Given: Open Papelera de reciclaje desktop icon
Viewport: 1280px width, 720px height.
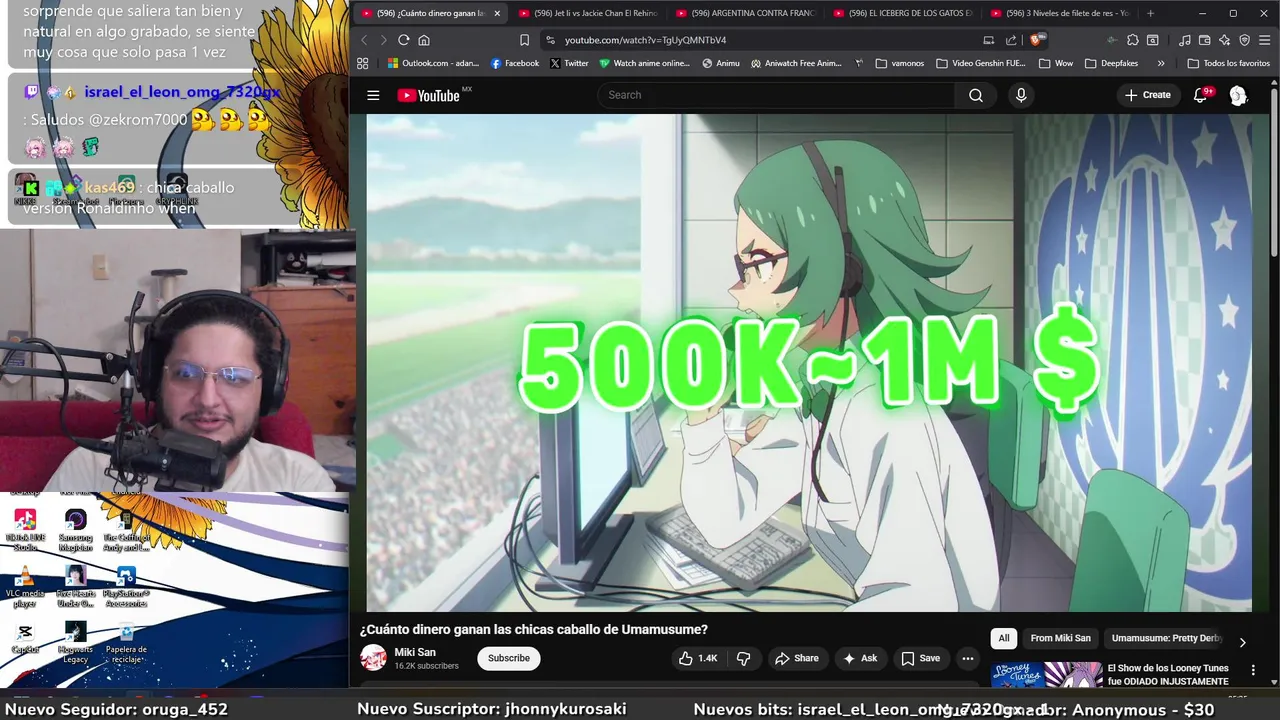Looking at the screenshot, I should tap(126, 643).
